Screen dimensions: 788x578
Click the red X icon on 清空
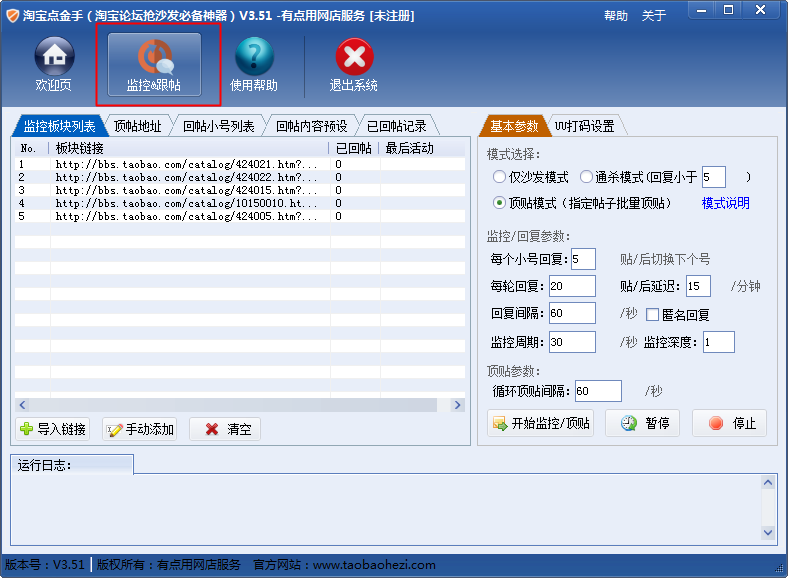point(212,429)
